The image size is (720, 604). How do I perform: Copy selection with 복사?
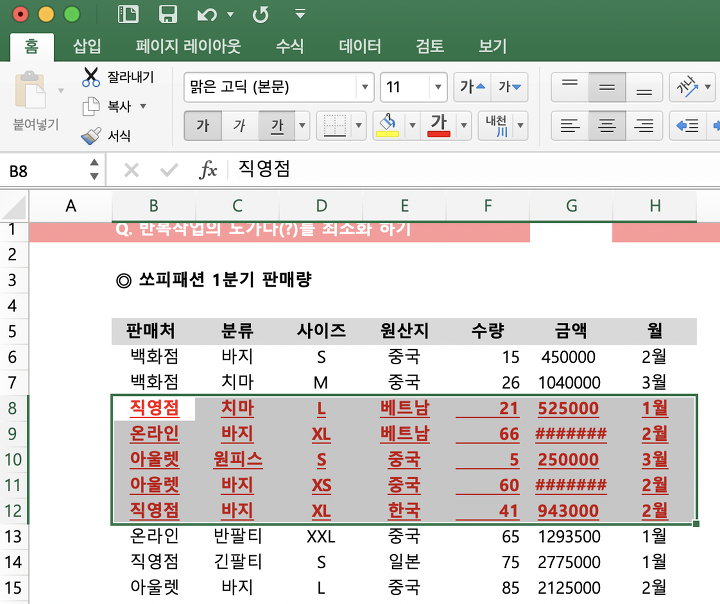[107, 107]
